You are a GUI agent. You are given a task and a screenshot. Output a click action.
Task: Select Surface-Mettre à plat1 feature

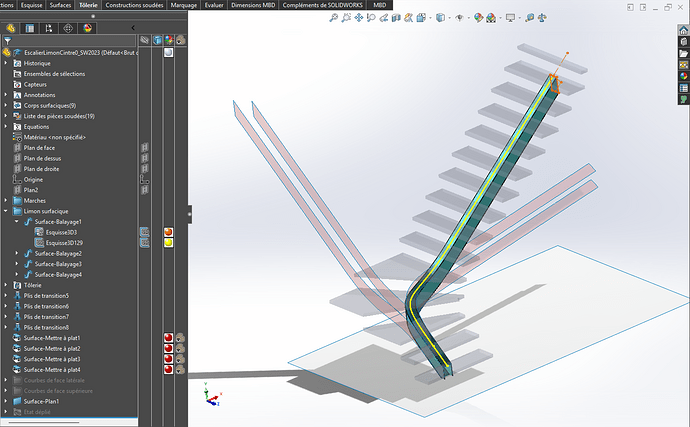pos(52,338)
